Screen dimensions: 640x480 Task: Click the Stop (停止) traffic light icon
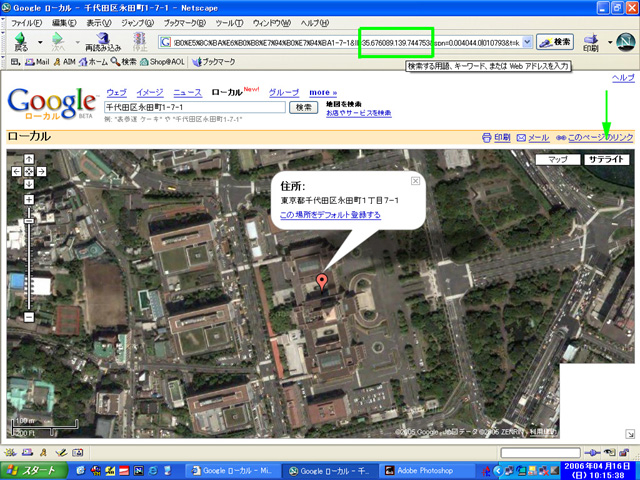pyautogui.click(x=140, y=42)
